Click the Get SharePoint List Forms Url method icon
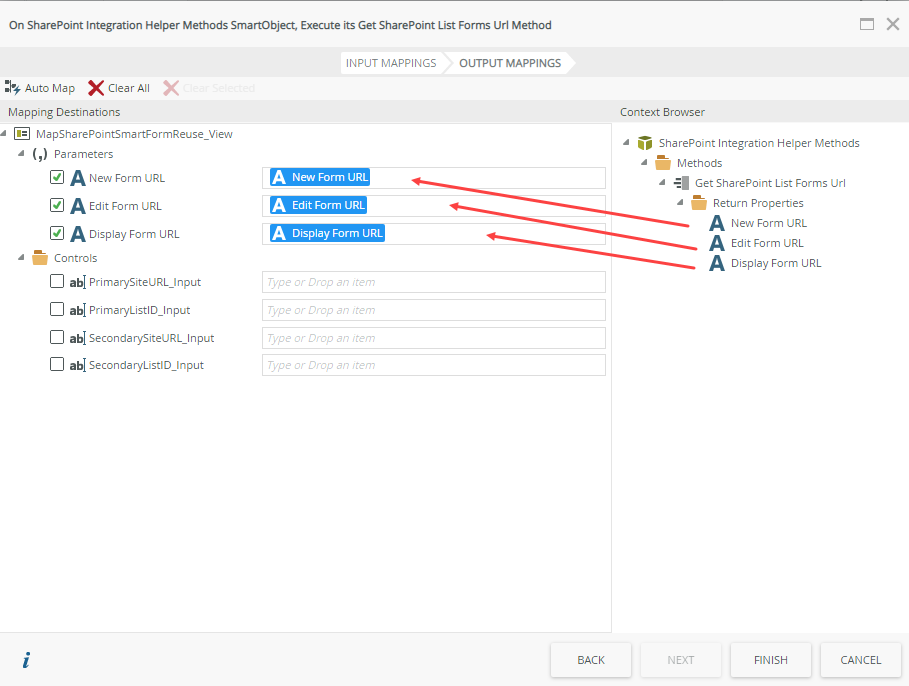 (681, 183)
